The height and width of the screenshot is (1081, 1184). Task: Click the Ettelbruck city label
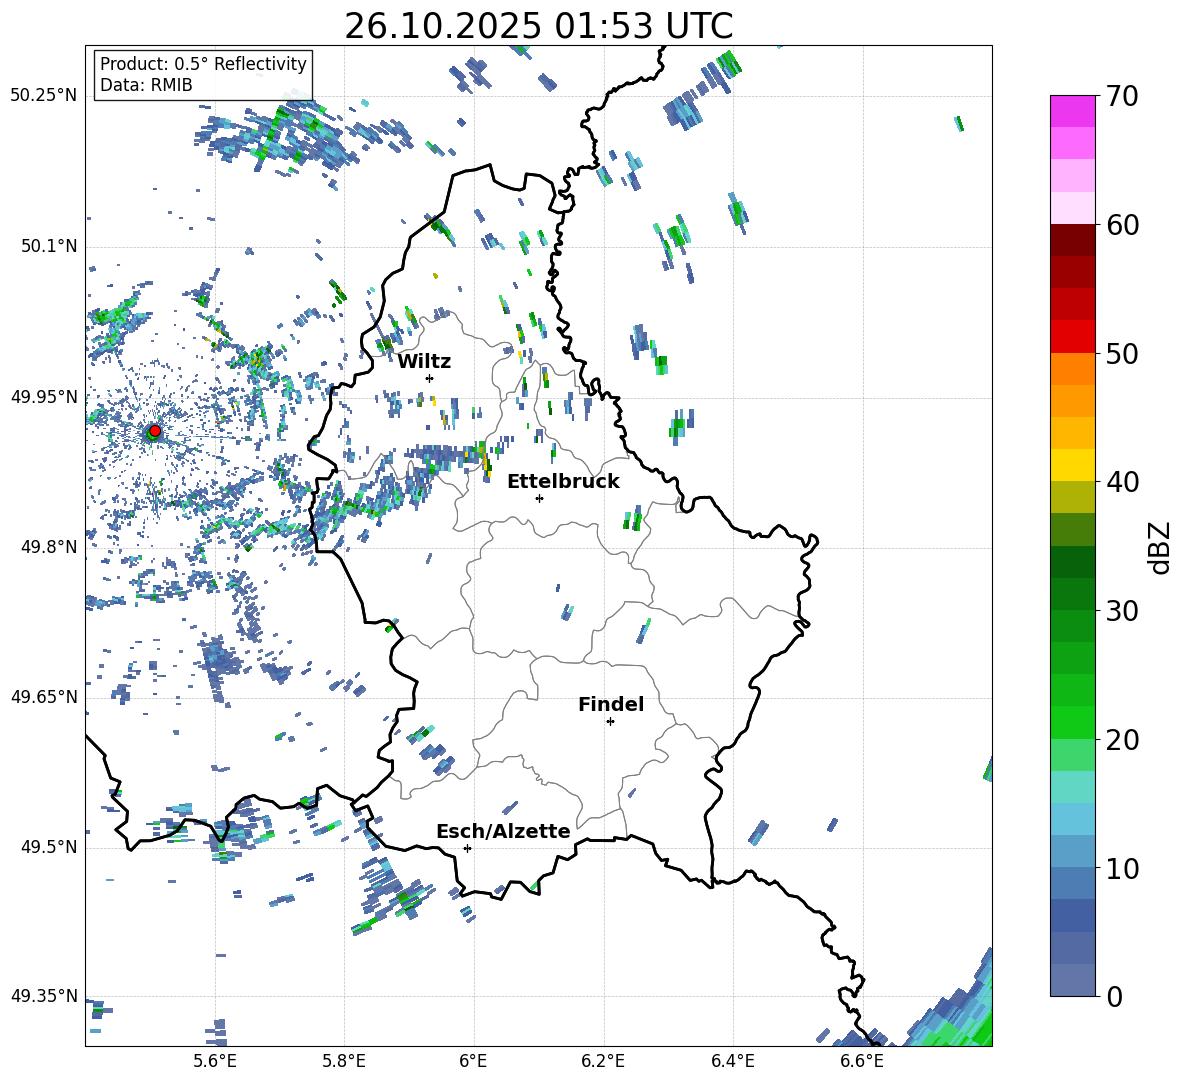click(x=563, y=482)
